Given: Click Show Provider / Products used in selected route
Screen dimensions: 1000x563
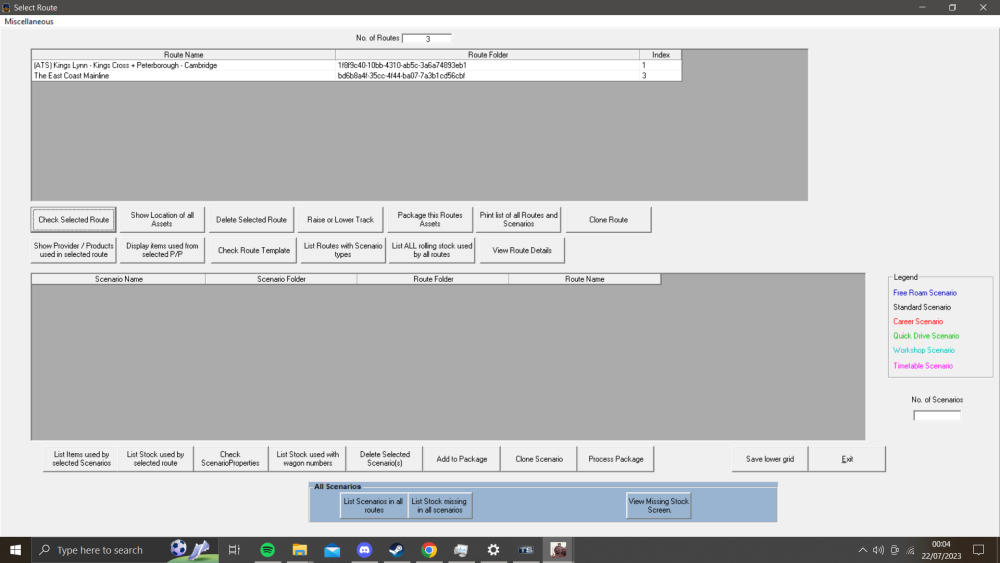Looking at the screenshot, I should 73,250.
